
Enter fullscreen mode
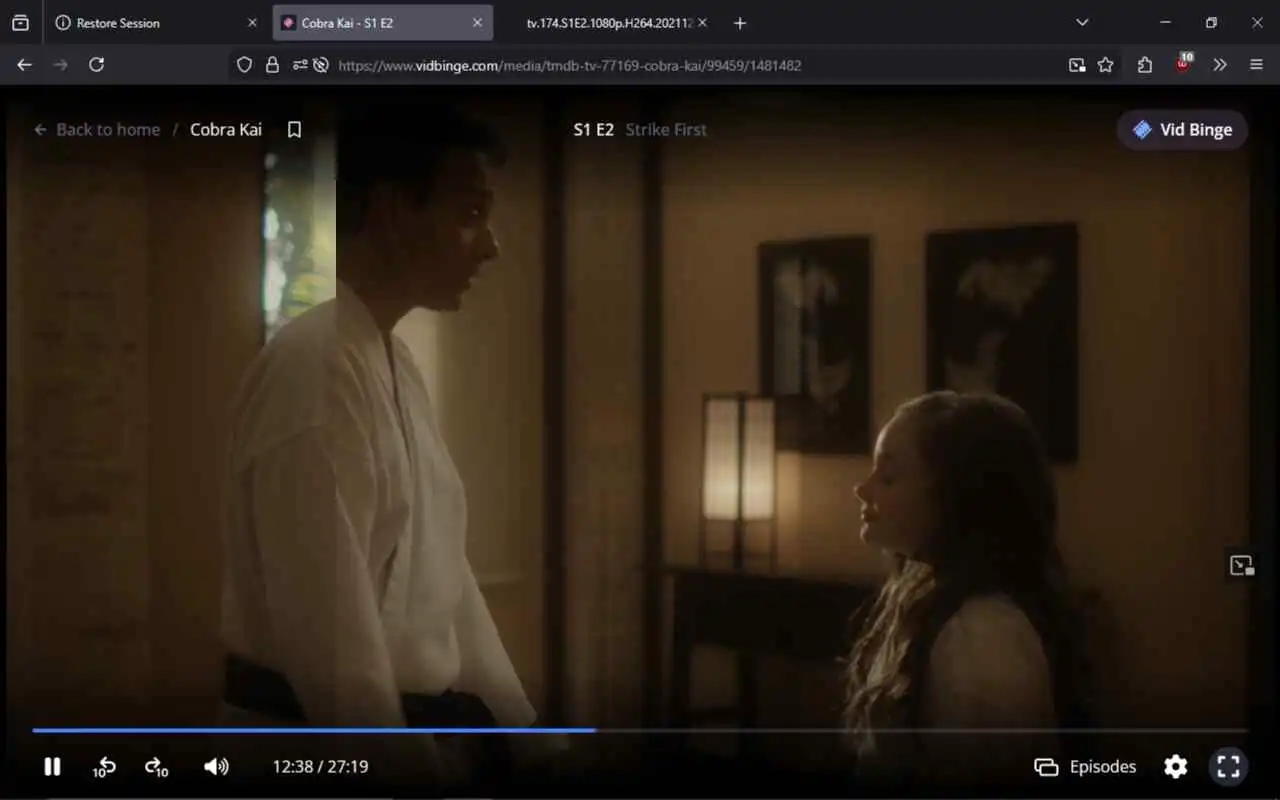(1229, 767)
